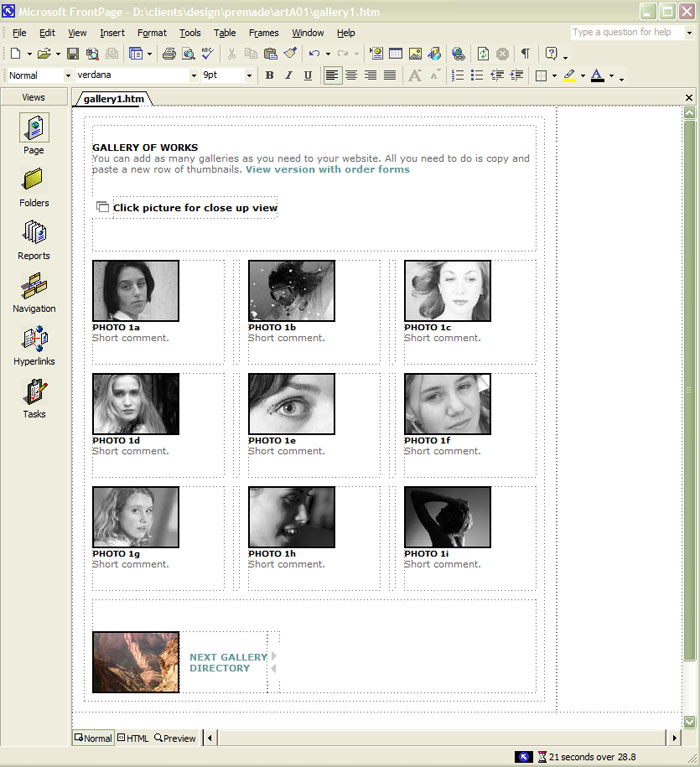Select the Navigation view icon
This screenshot has width=700, height=767.
34,292
